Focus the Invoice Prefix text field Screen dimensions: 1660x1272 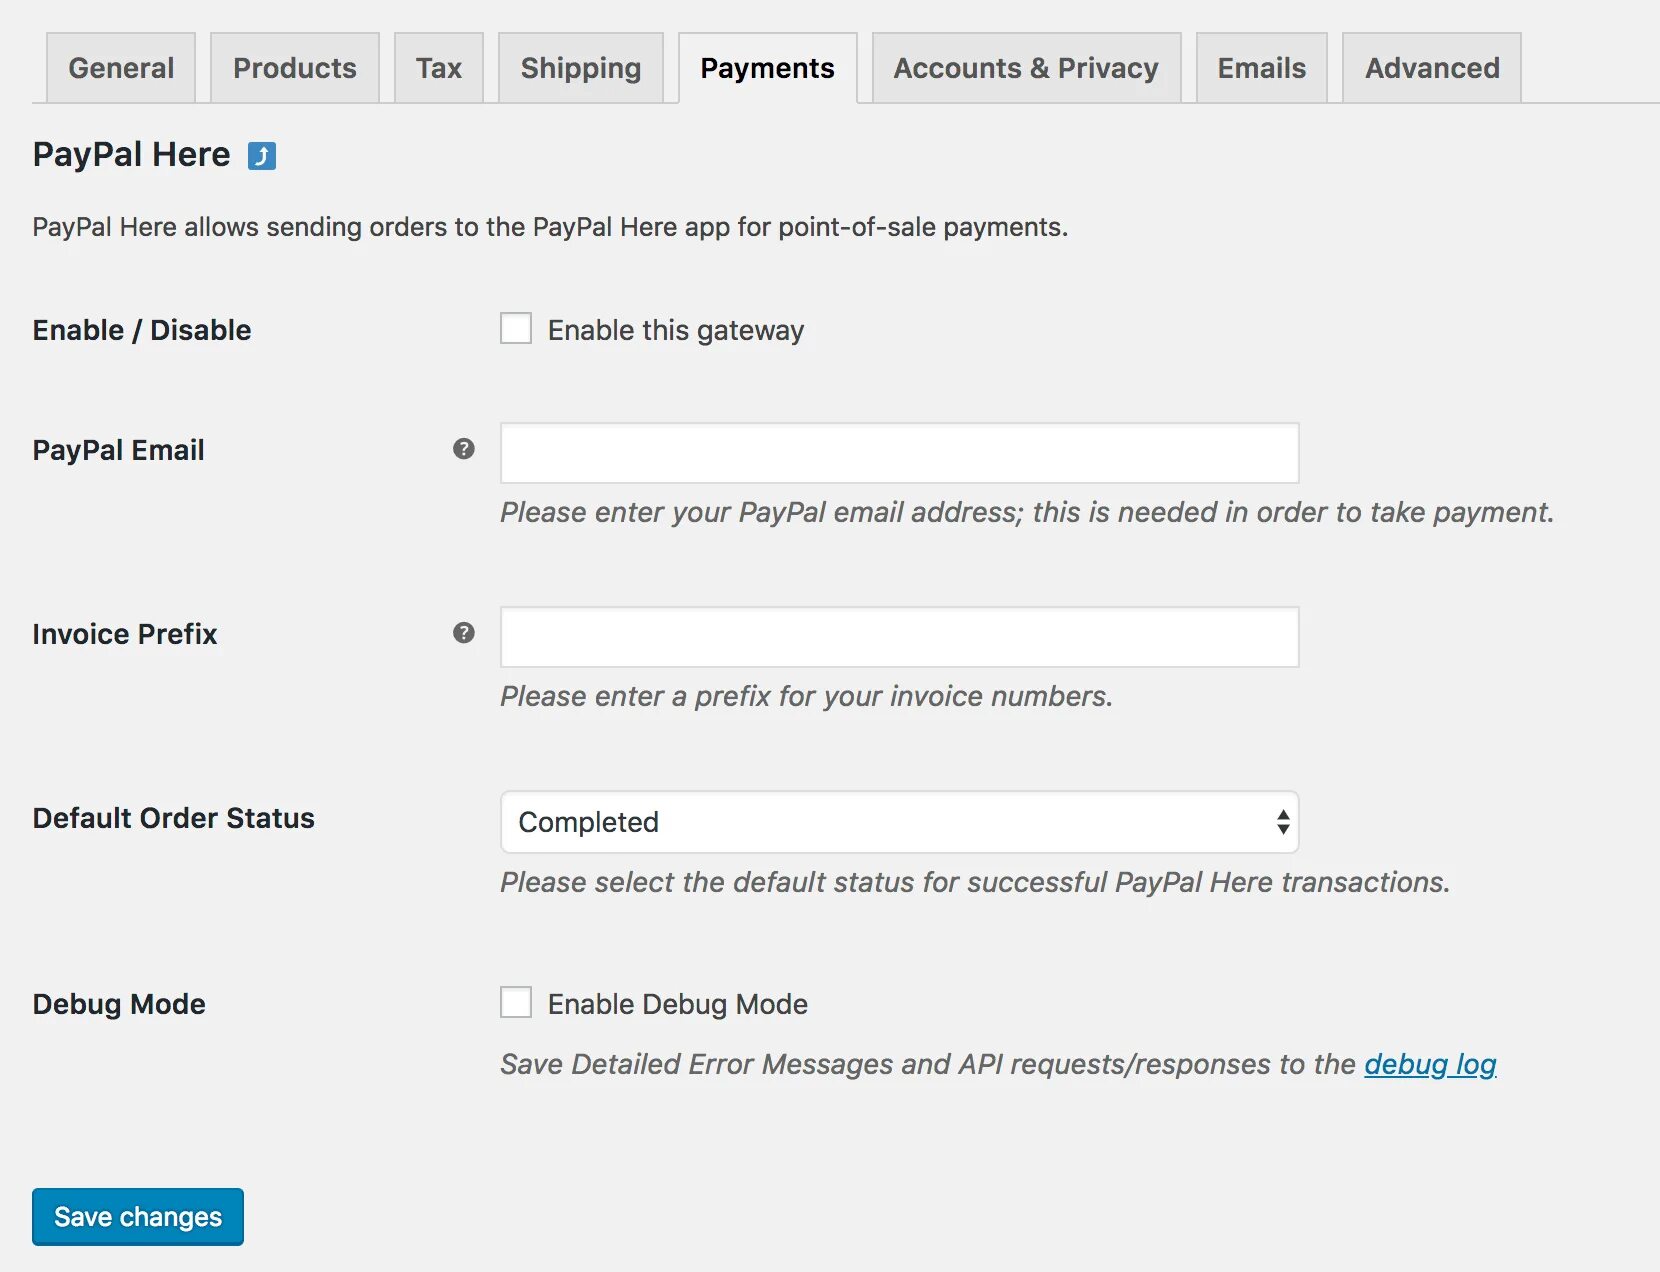pos(899,637)
